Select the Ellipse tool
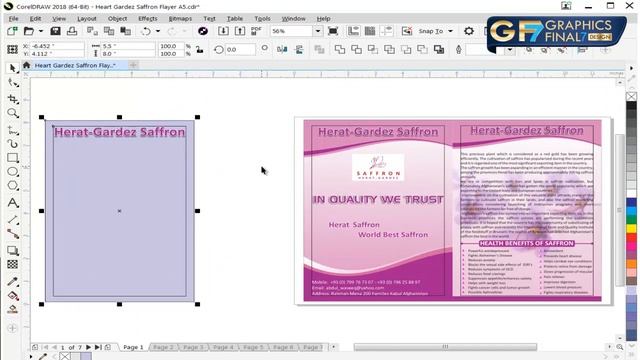 (x=13, y=172)
